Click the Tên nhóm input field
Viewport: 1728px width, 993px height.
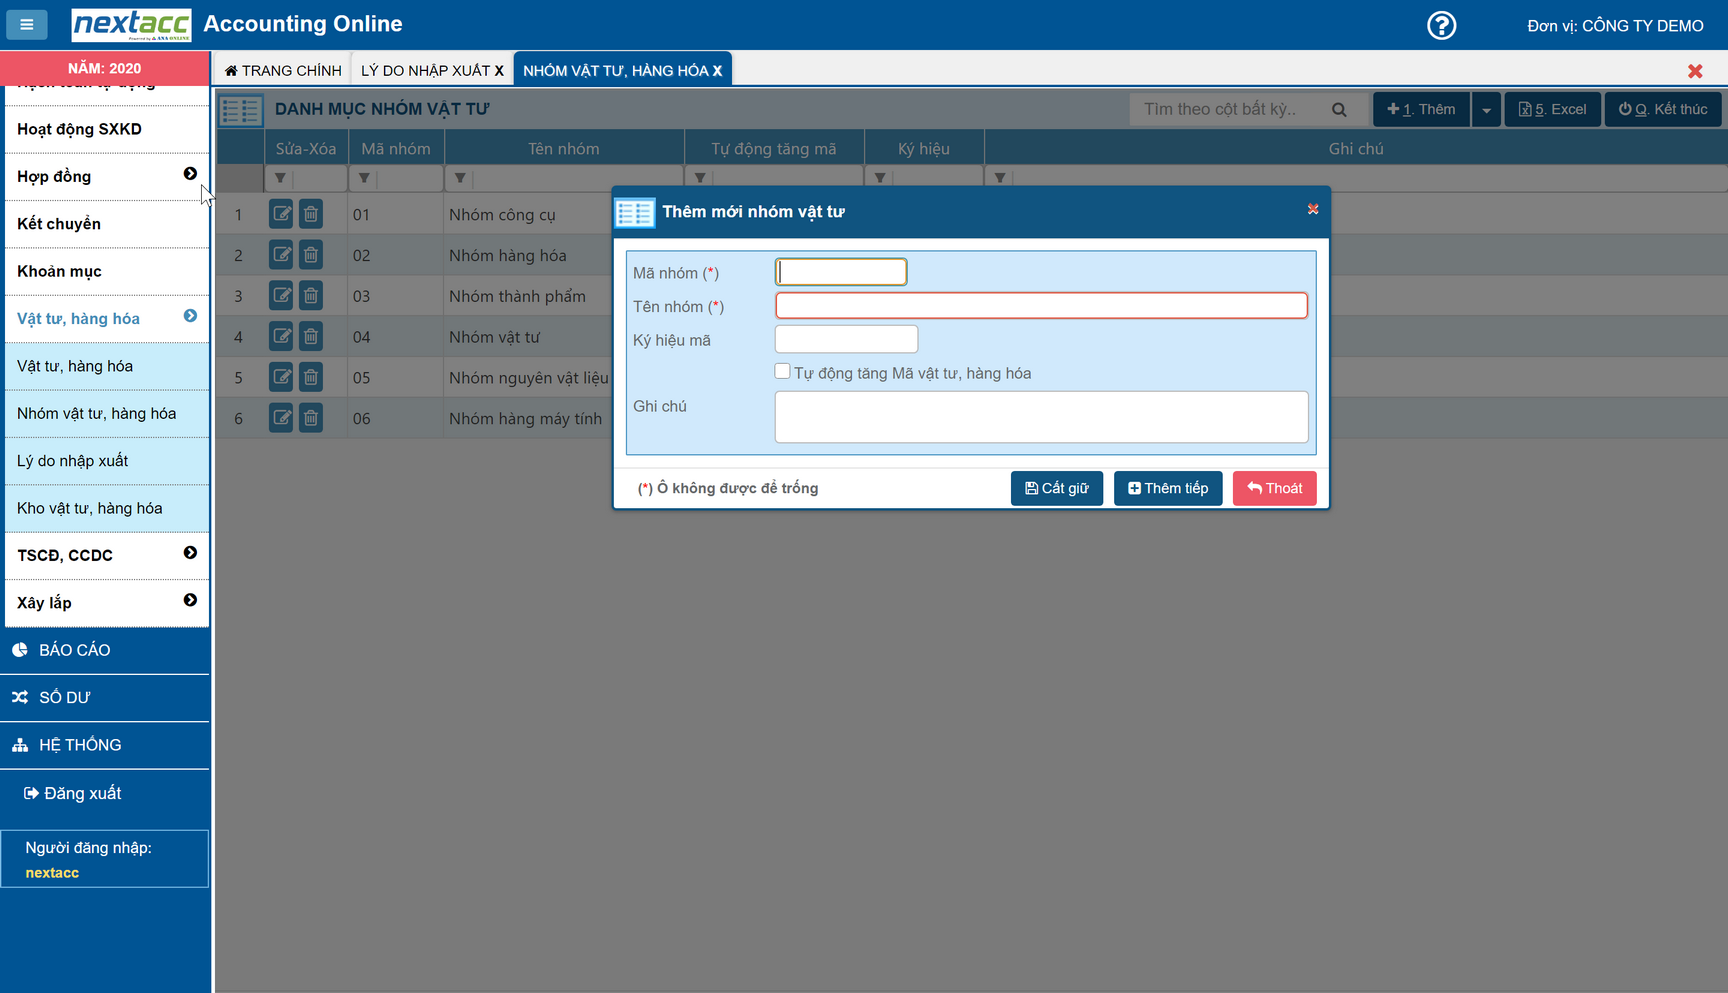pos(1040,306)
